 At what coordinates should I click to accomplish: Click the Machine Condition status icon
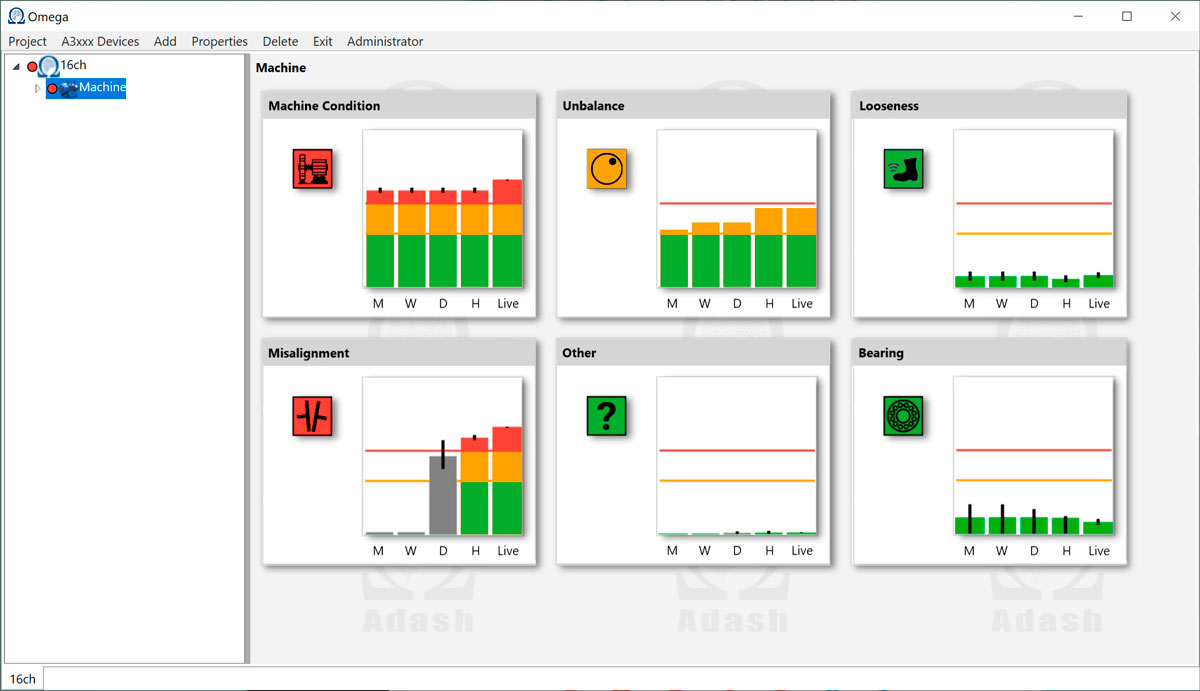point(313,169)
